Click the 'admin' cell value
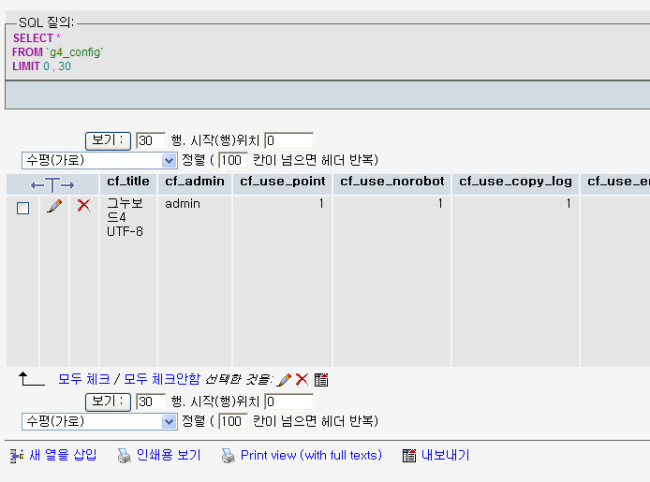Image resolution: width=650 pixels, height=482 pixels. pos(183,204)
